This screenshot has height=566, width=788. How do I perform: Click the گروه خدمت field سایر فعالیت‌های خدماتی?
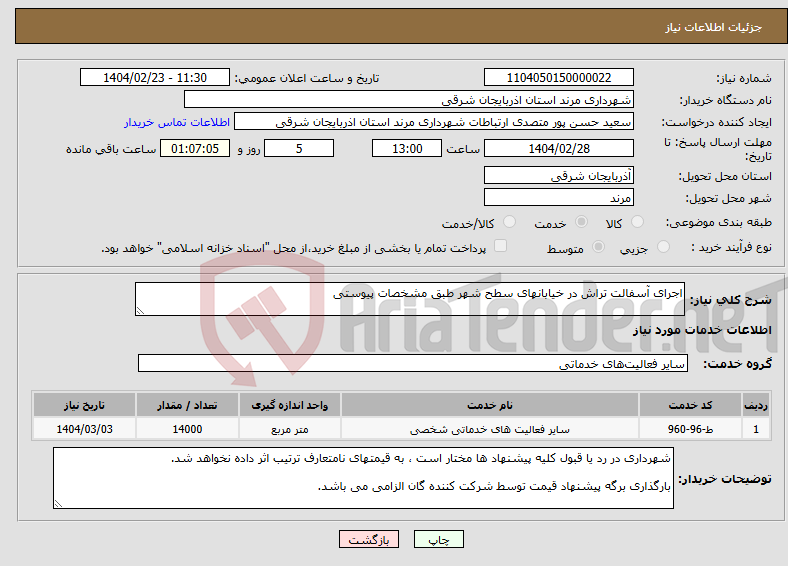413,363
